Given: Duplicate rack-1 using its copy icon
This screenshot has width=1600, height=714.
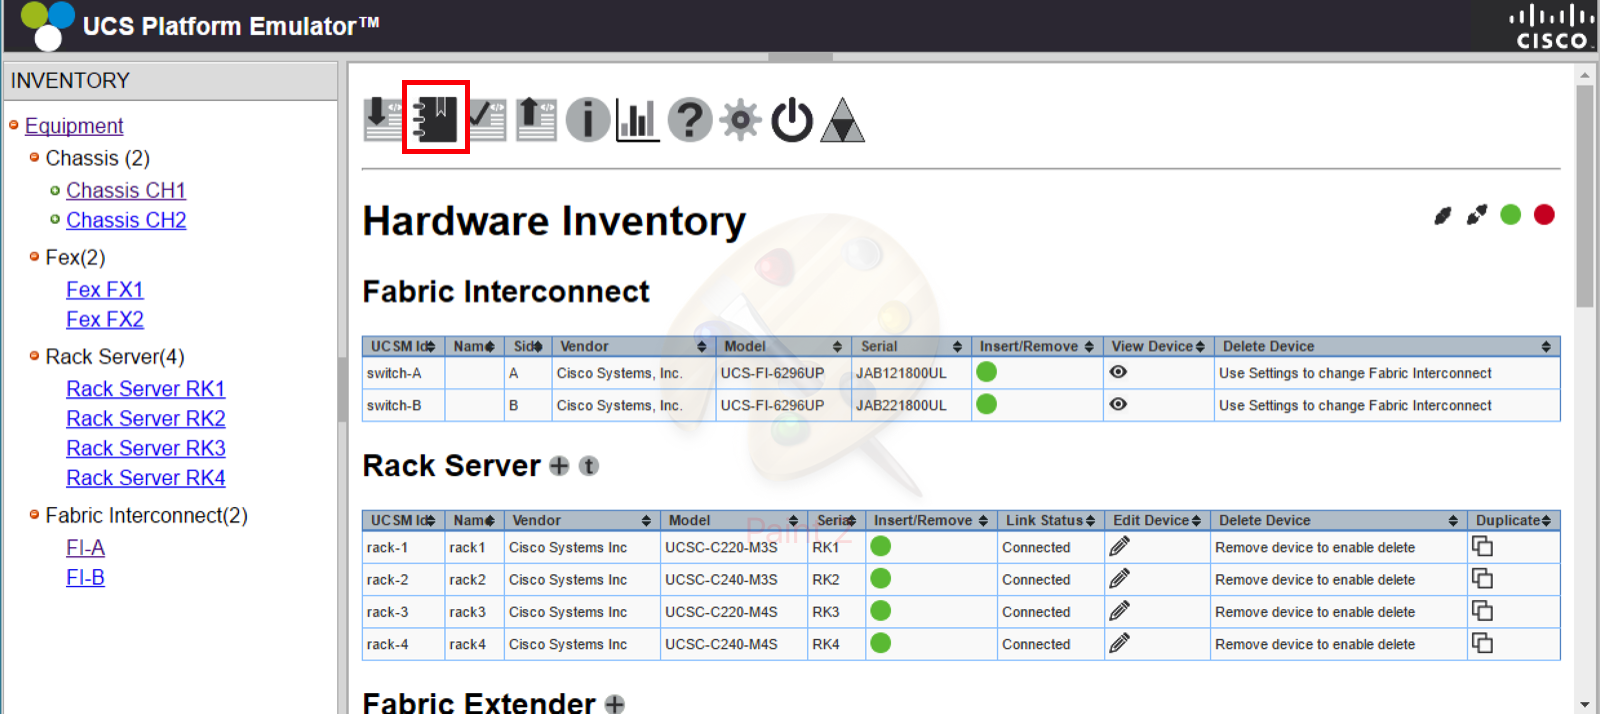Looking at the screenshot, I should 1482,546.
